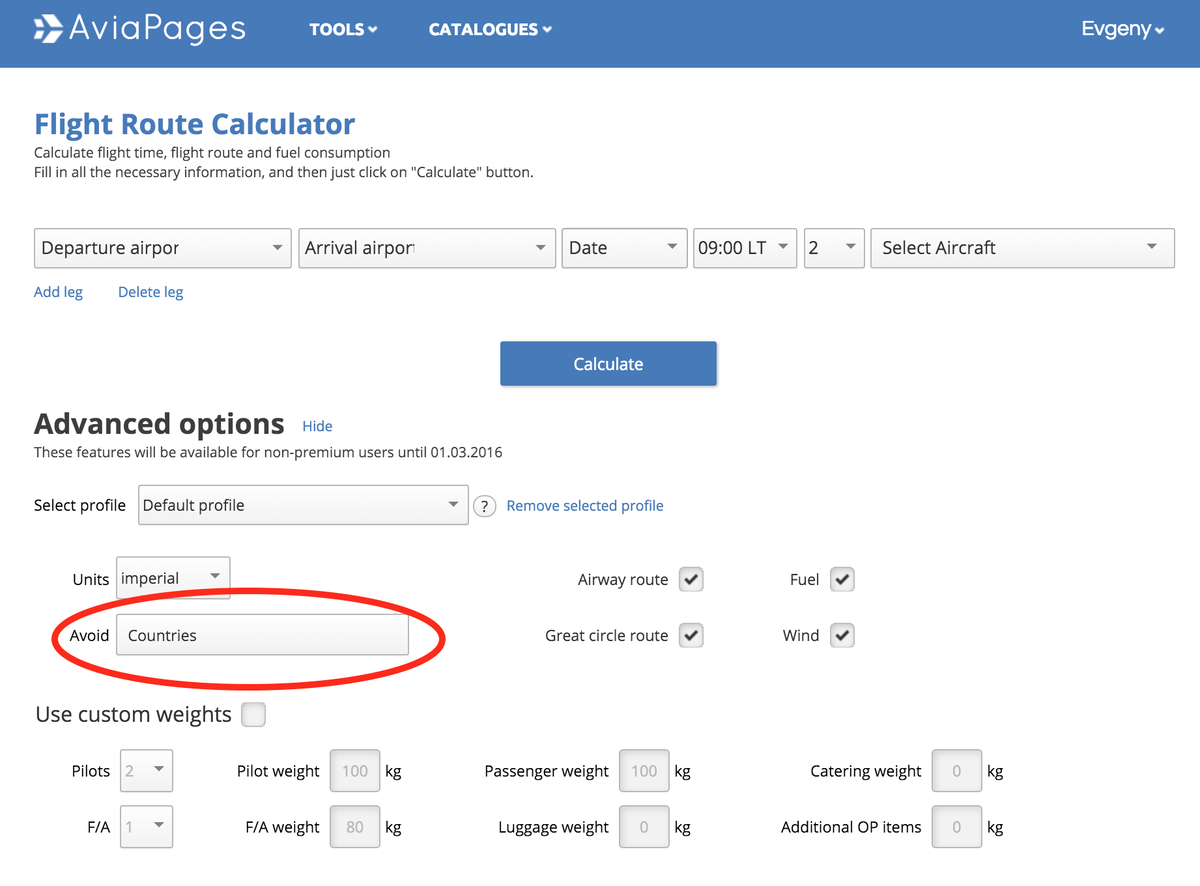Open the Evgeny user menu
This screenshot has height=886, width=1200.
[1123, 29]
